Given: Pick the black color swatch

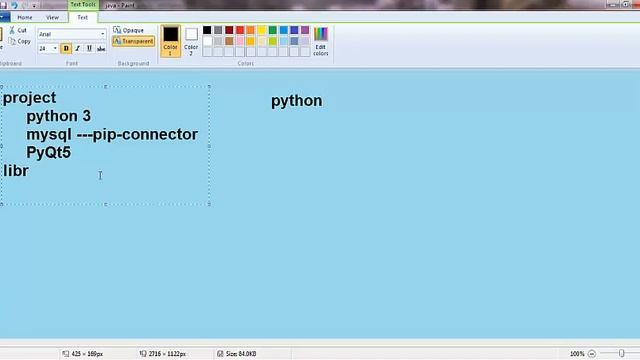Looking at the screenshot, I should click(x=207, y=30).
